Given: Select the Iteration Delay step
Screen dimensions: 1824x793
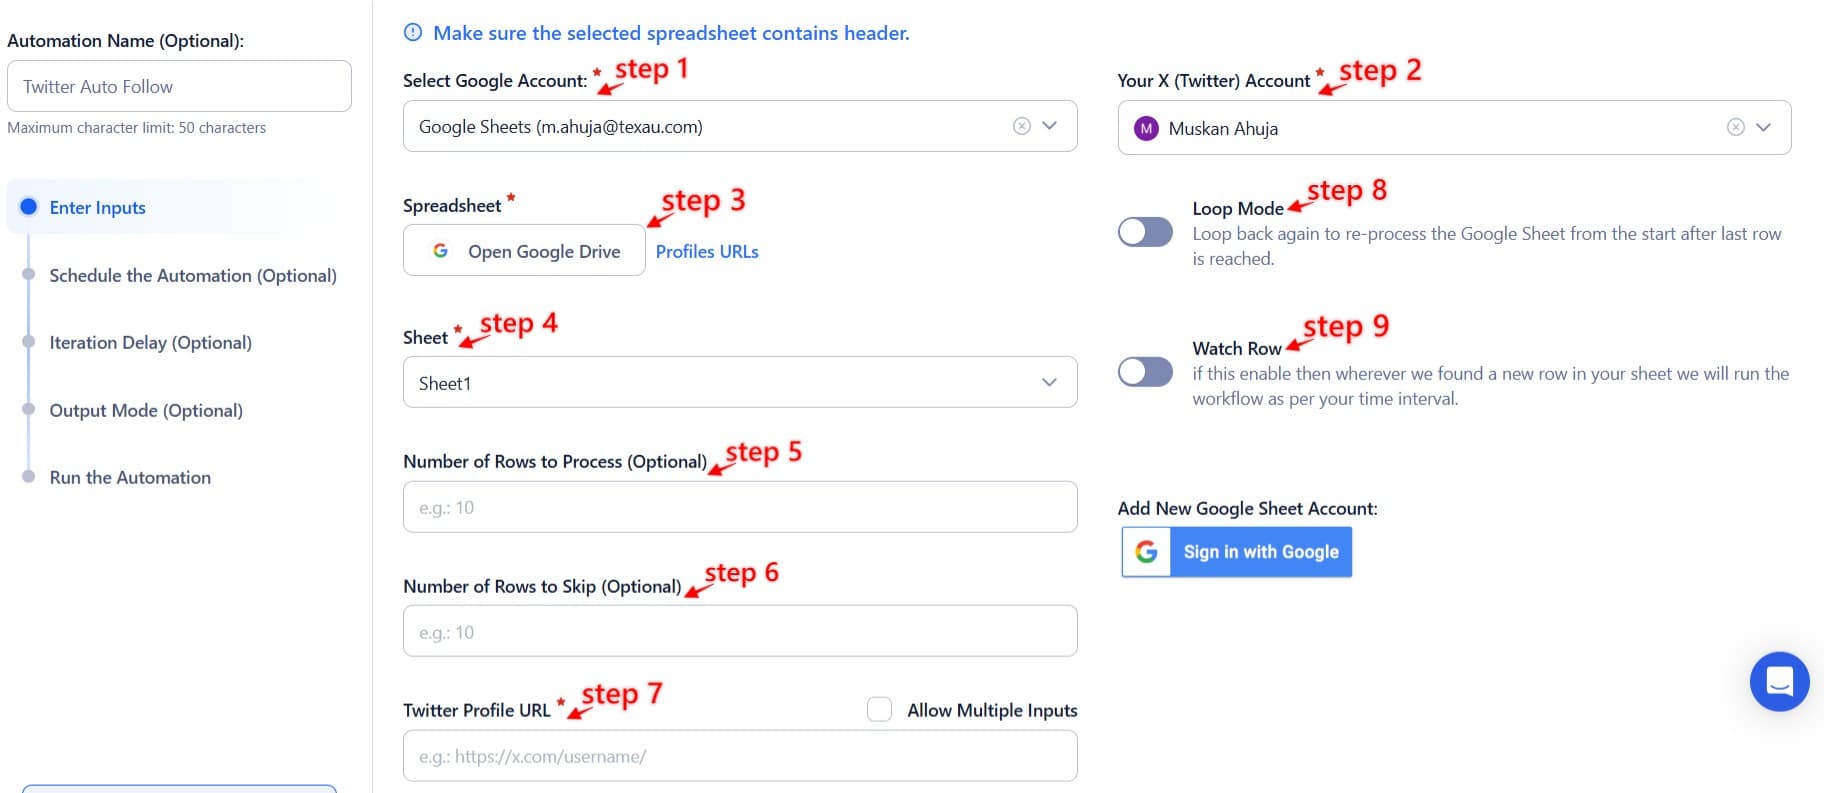Looking at the screenshot, I should click(150, 342).
